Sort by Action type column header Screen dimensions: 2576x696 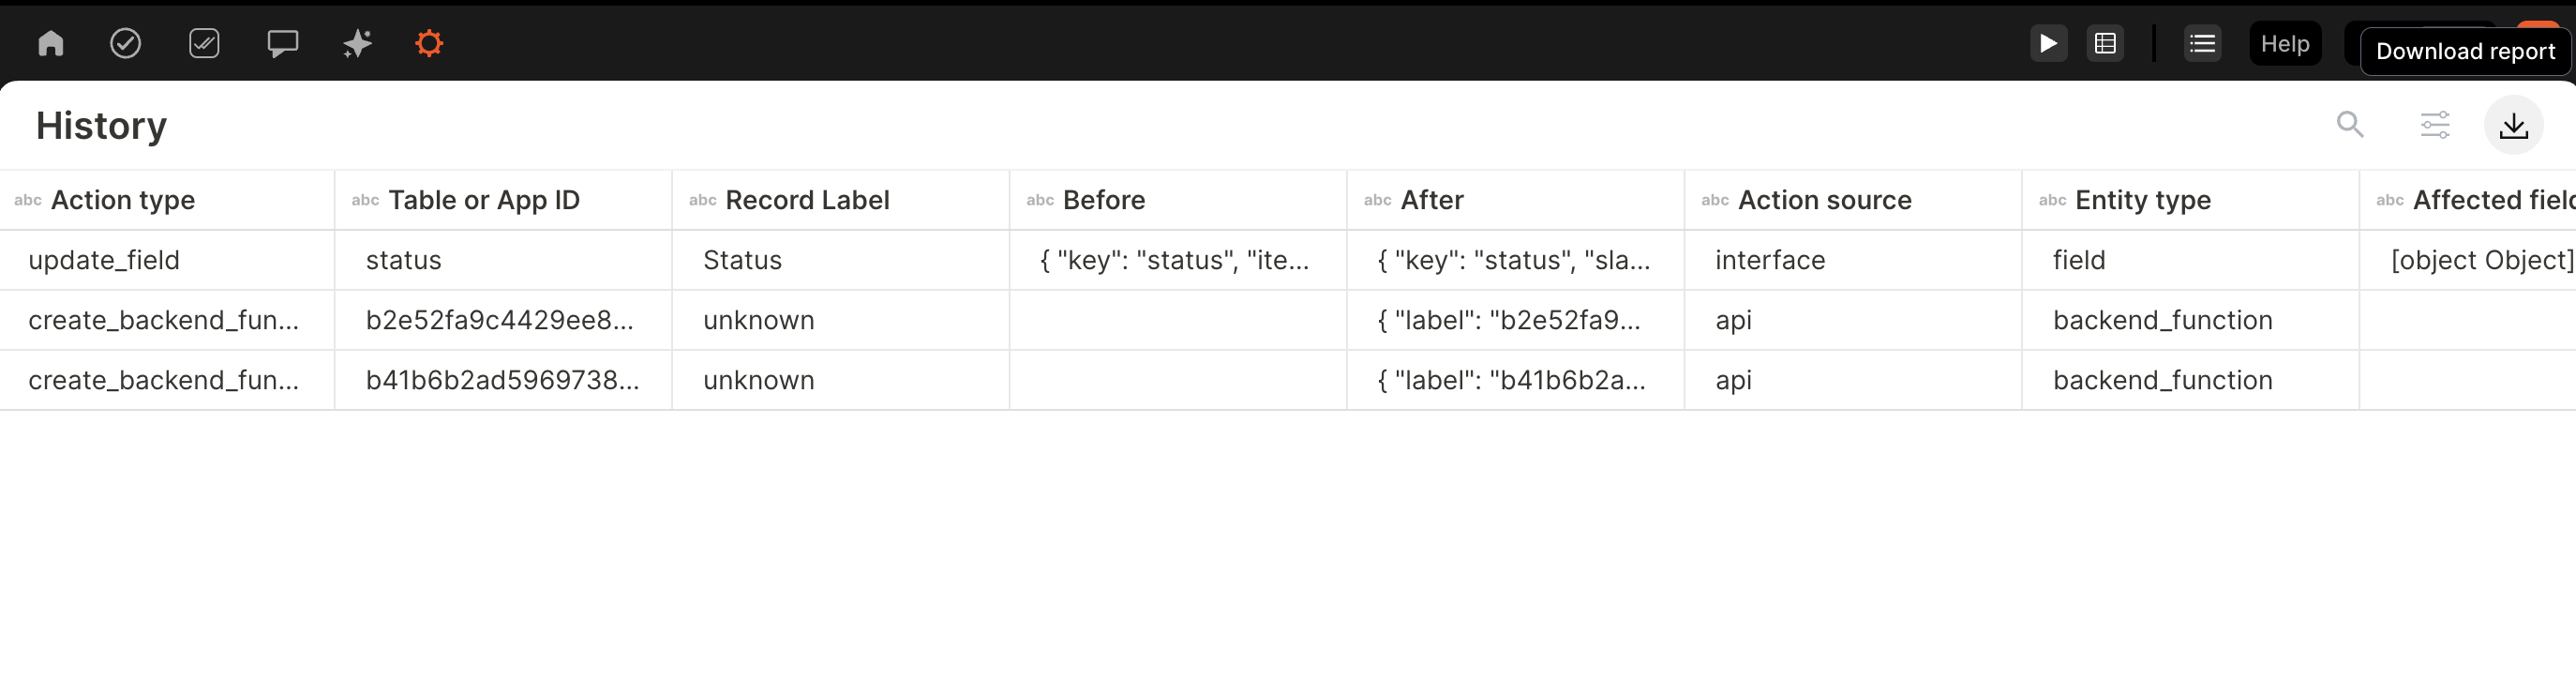point(123,200)
